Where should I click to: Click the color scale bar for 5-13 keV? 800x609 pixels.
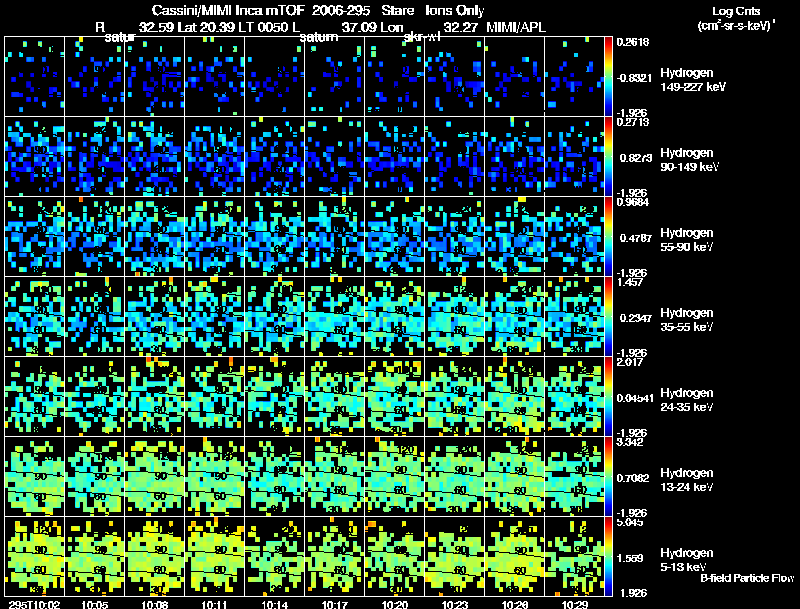click(x=608, y=556)
